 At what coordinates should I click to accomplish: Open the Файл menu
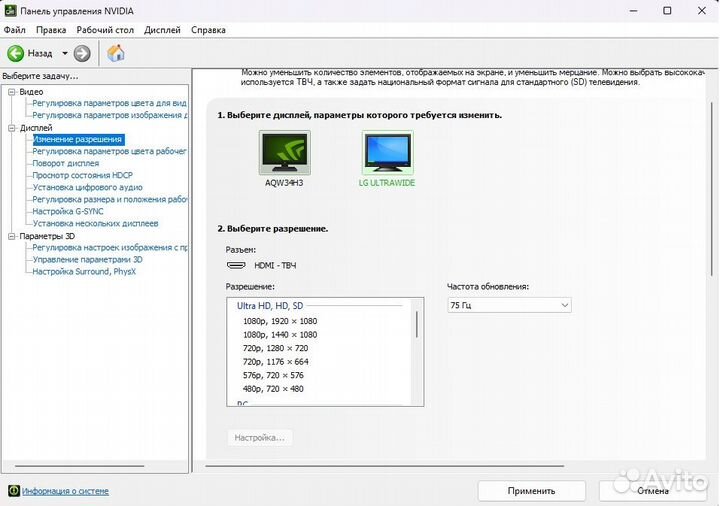(x=15, y=30)
